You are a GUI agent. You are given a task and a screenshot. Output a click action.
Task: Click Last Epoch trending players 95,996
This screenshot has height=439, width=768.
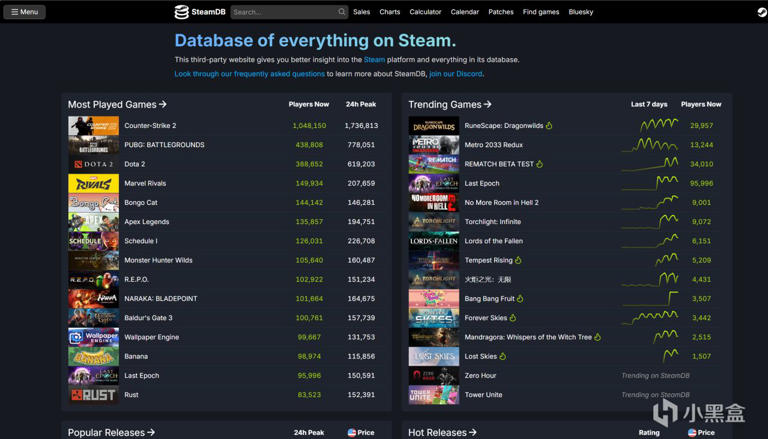(701, 183)
